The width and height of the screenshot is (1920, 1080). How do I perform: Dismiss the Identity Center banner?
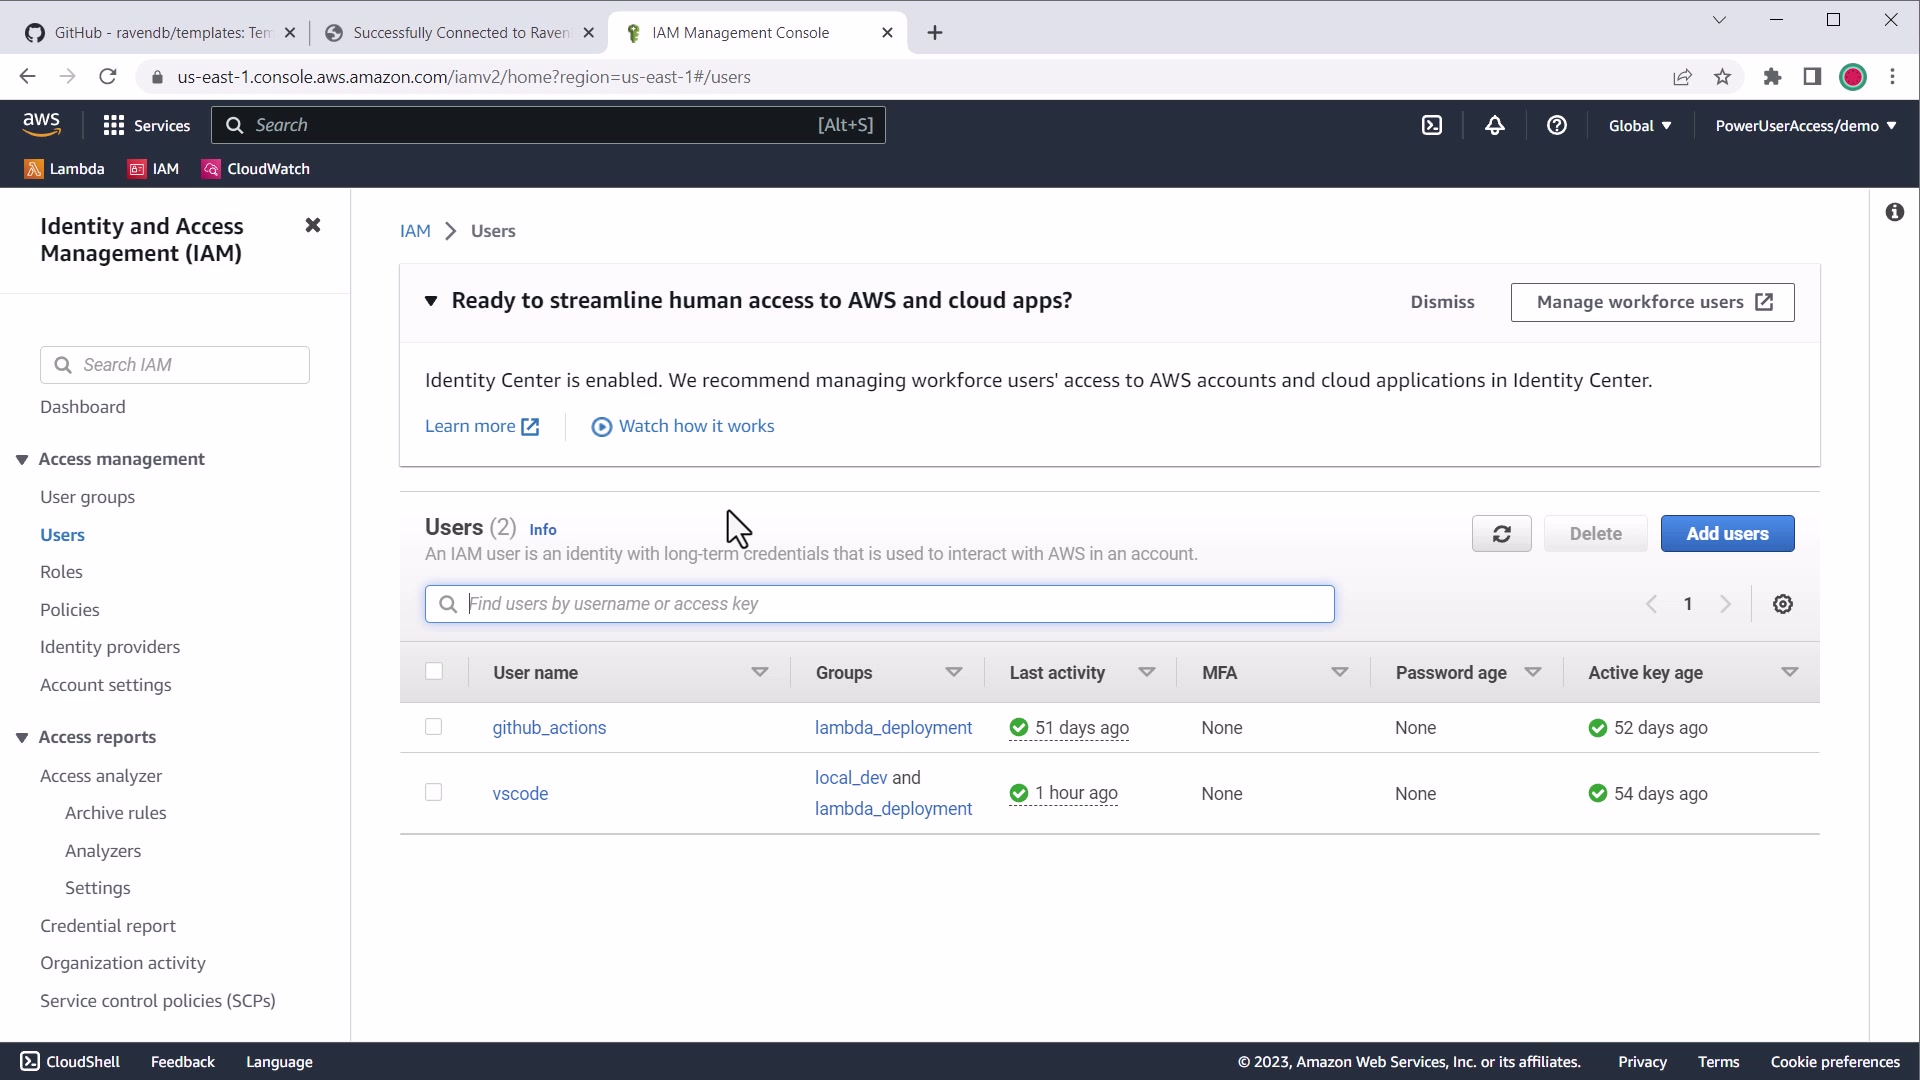(x=1442, y=302)
